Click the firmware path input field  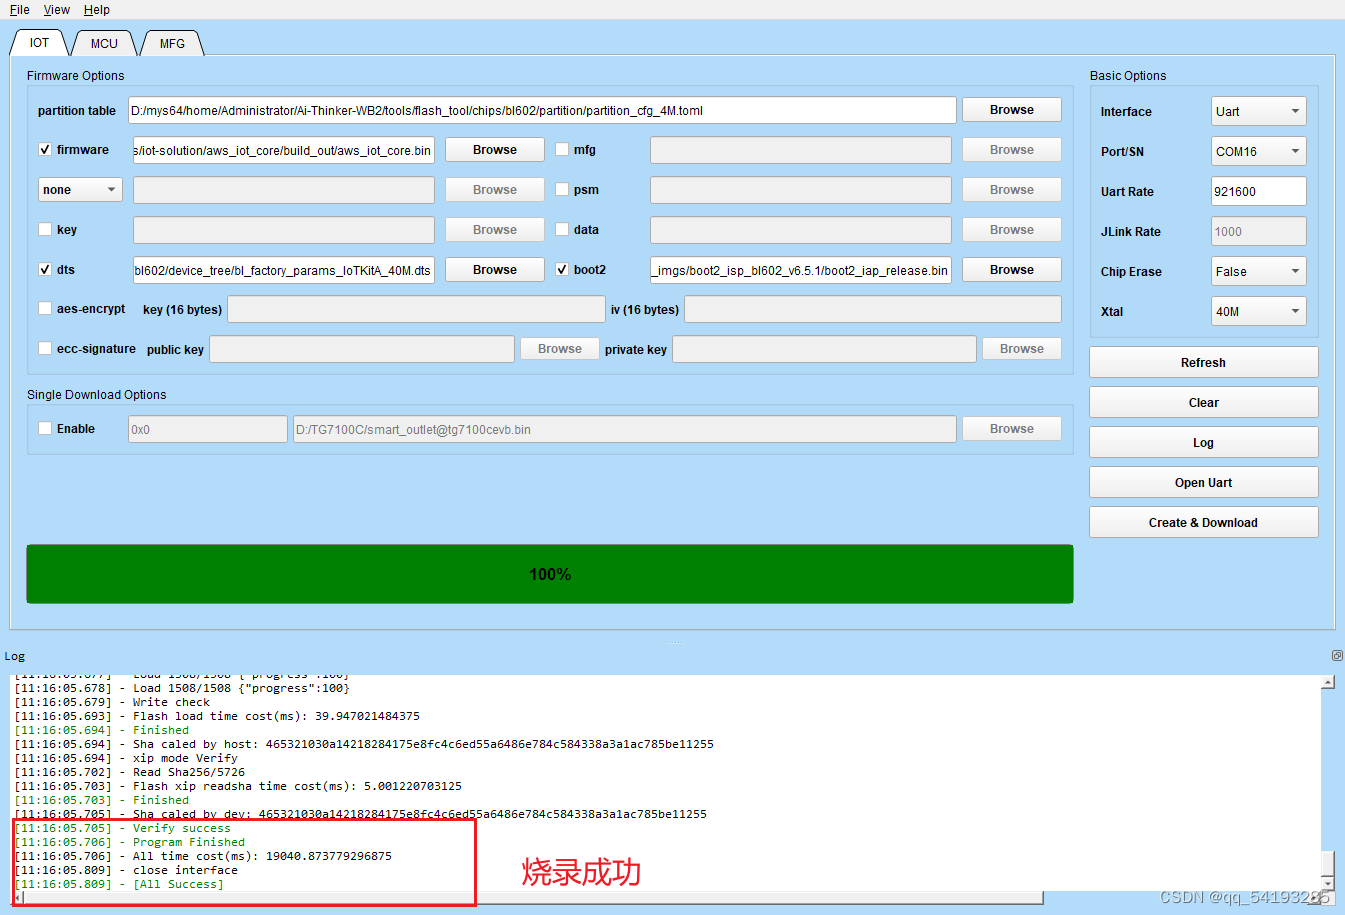click(284, 150)
